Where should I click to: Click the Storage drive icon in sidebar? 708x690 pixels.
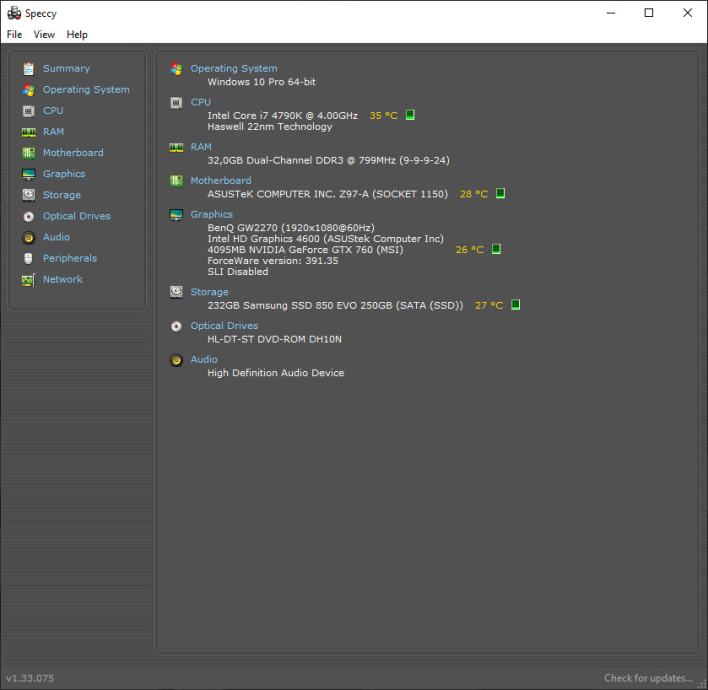point(28,195)
